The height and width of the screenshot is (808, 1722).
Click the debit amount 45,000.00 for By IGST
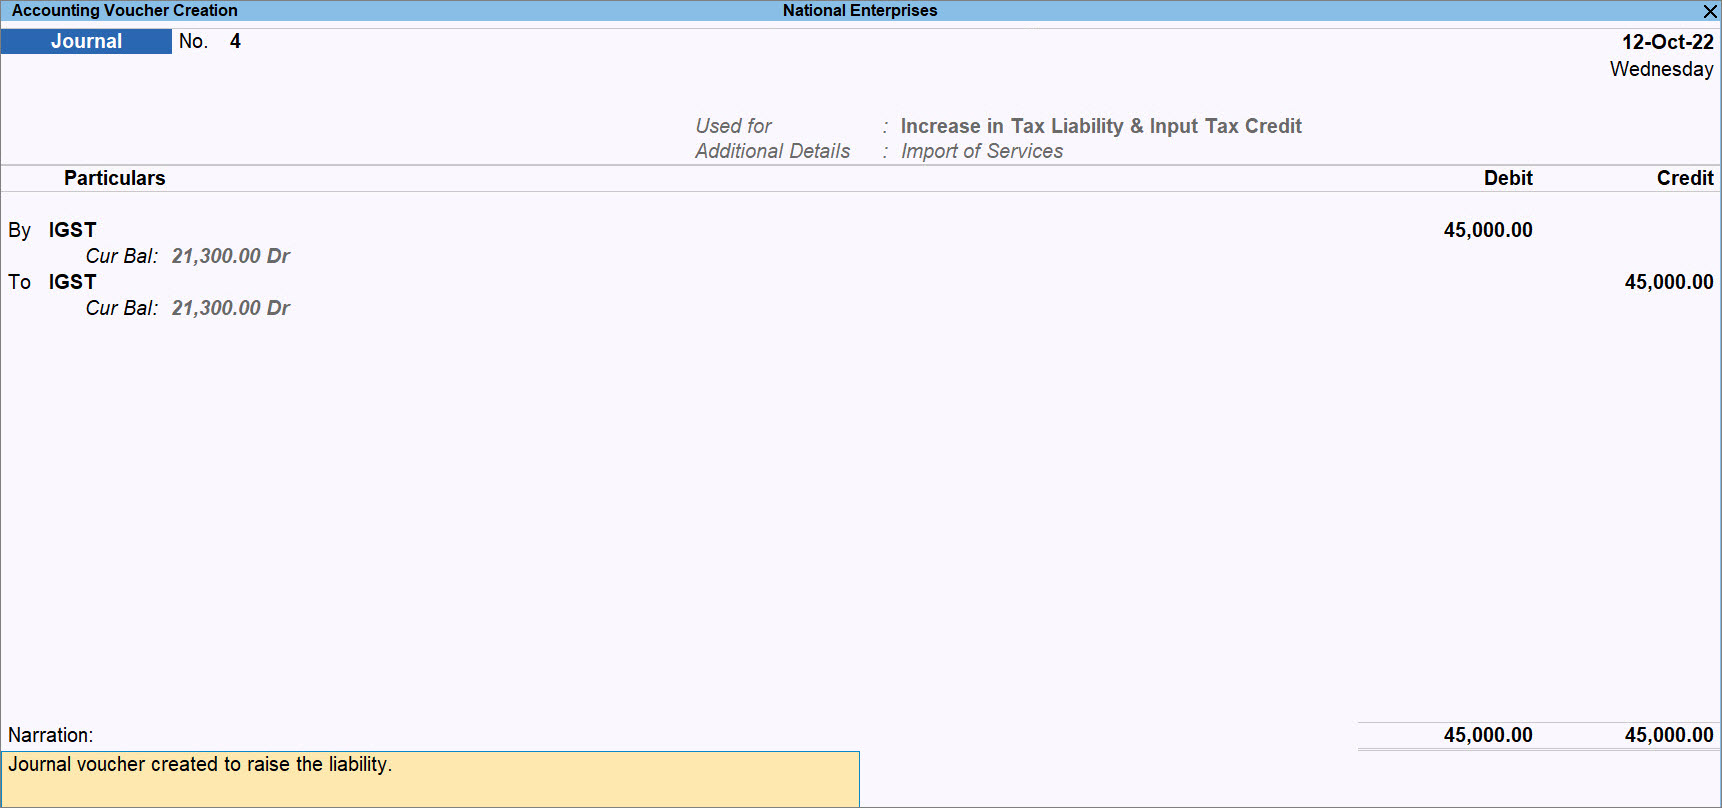[1488, 230]
